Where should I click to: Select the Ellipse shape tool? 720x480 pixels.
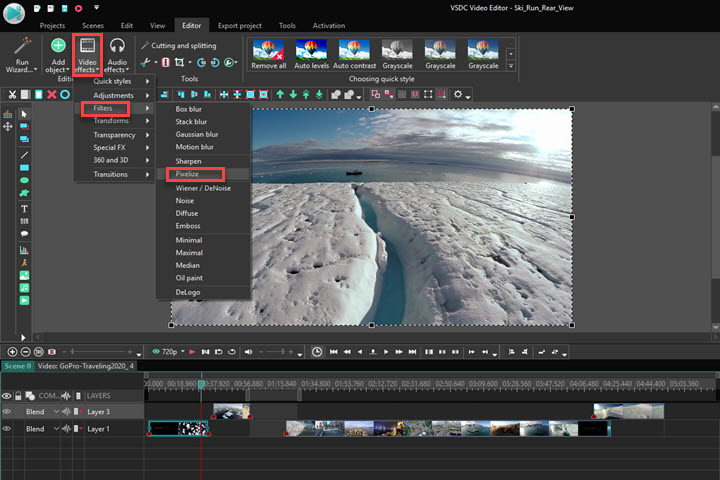click(x=24, y=181)
